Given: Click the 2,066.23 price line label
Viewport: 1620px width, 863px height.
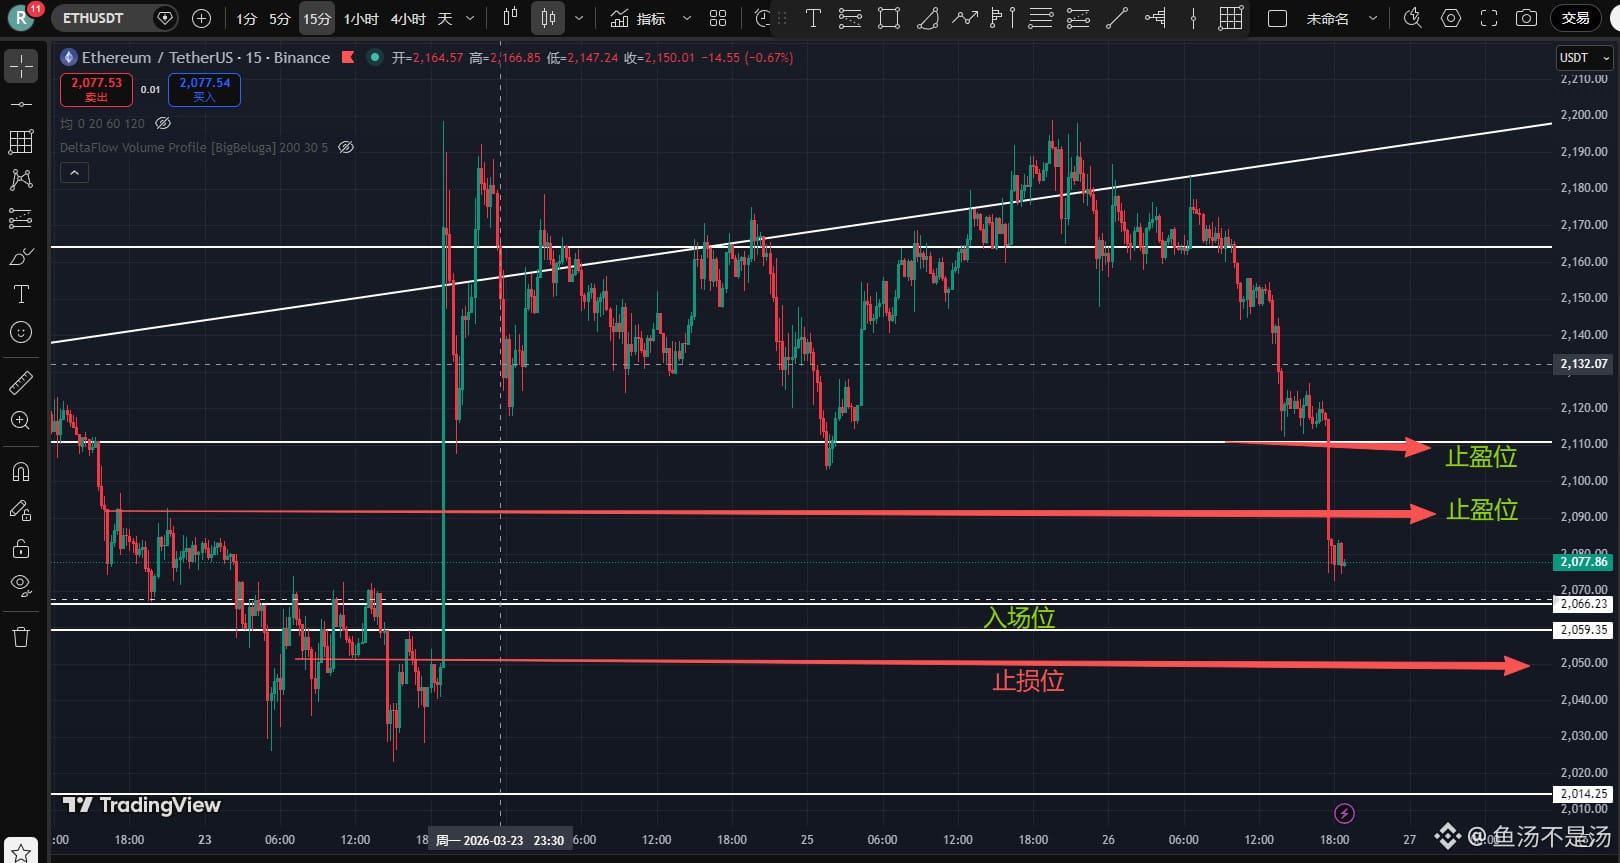Looking at the screenshot, I should pos(1584,604).
